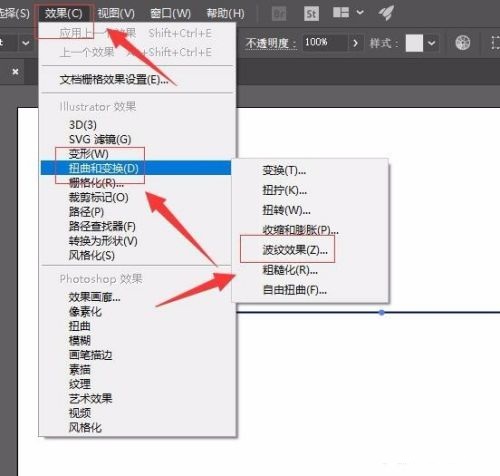Screen dimensions: 500x476
Task: Open the Bridge (Br) icon
Action: pyautogui.click(x=279, y=14)
